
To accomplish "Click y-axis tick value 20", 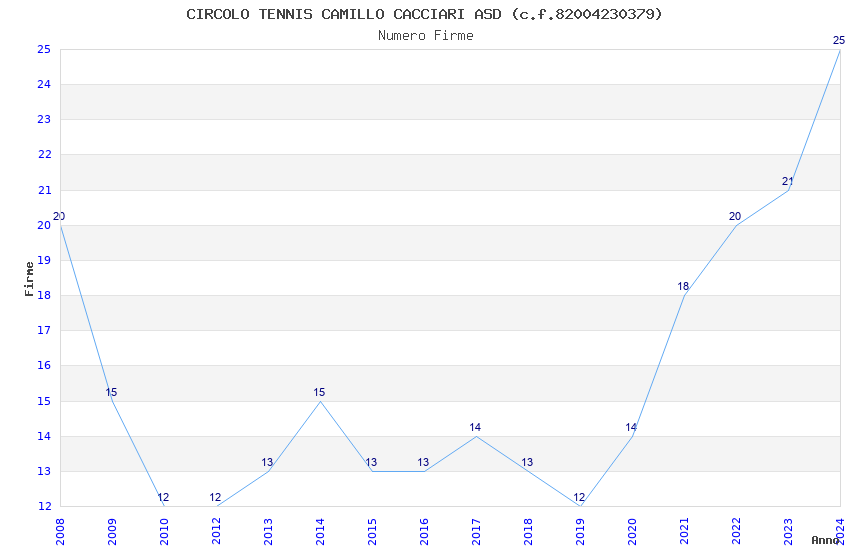I will [44, 225].
